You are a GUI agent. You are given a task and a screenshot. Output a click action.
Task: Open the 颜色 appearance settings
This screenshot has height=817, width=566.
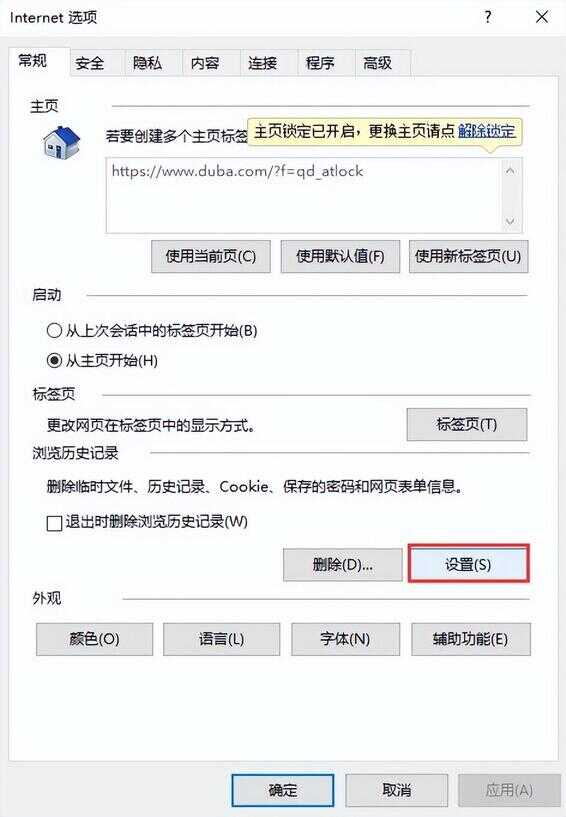tap(94, 639)
